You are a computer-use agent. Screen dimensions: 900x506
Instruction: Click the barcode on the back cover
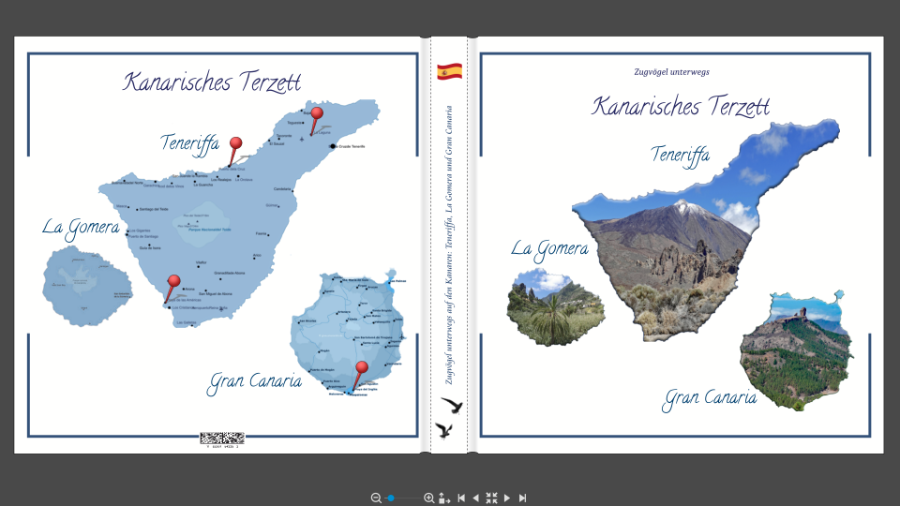[x=222, y=439]
